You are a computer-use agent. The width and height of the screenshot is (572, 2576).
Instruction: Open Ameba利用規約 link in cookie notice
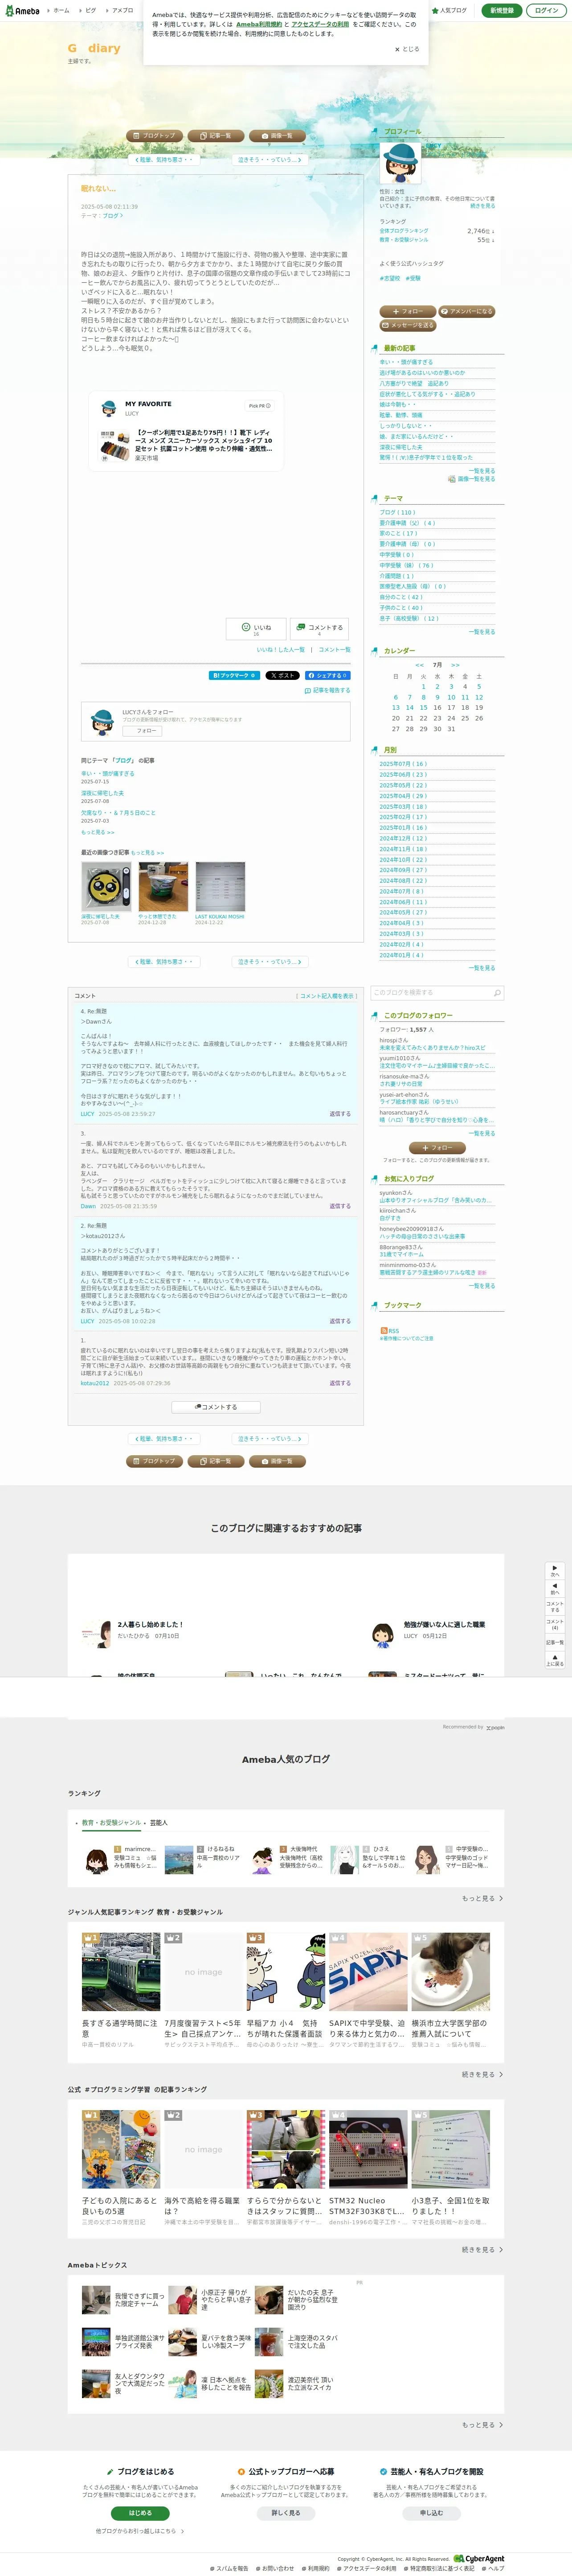[258, 24]
